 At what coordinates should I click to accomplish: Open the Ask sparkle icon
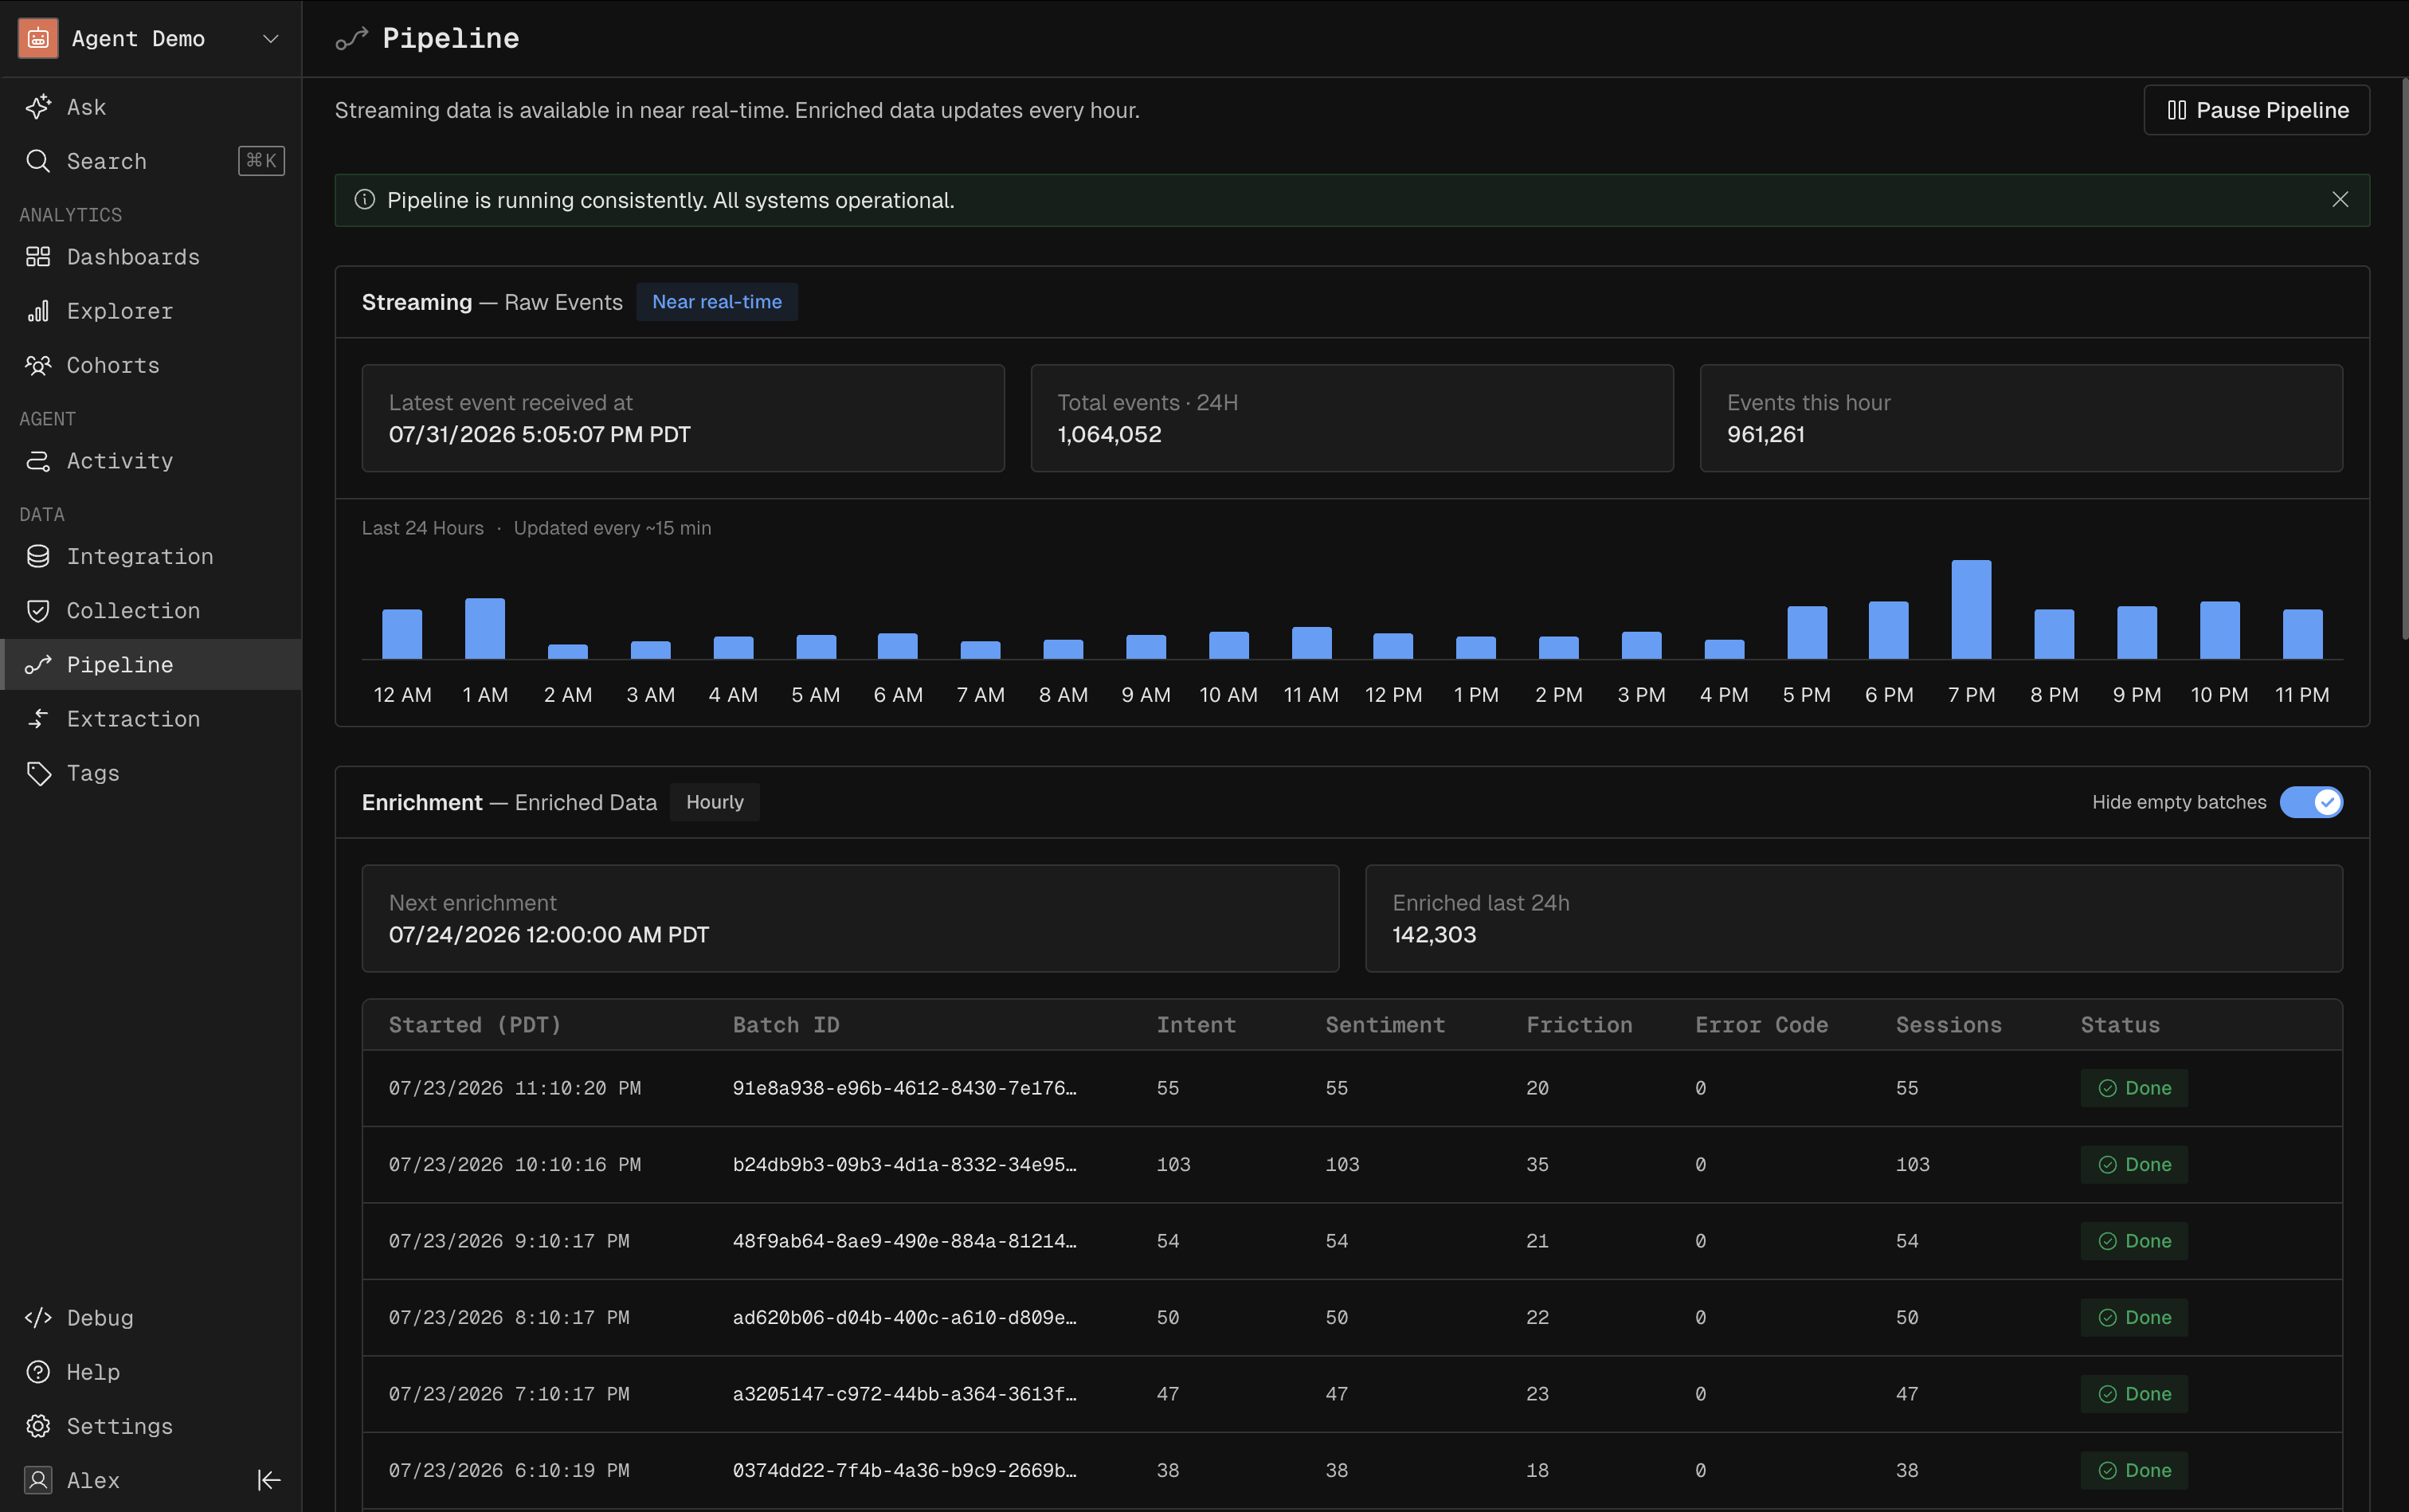click(x=38, y=107)
